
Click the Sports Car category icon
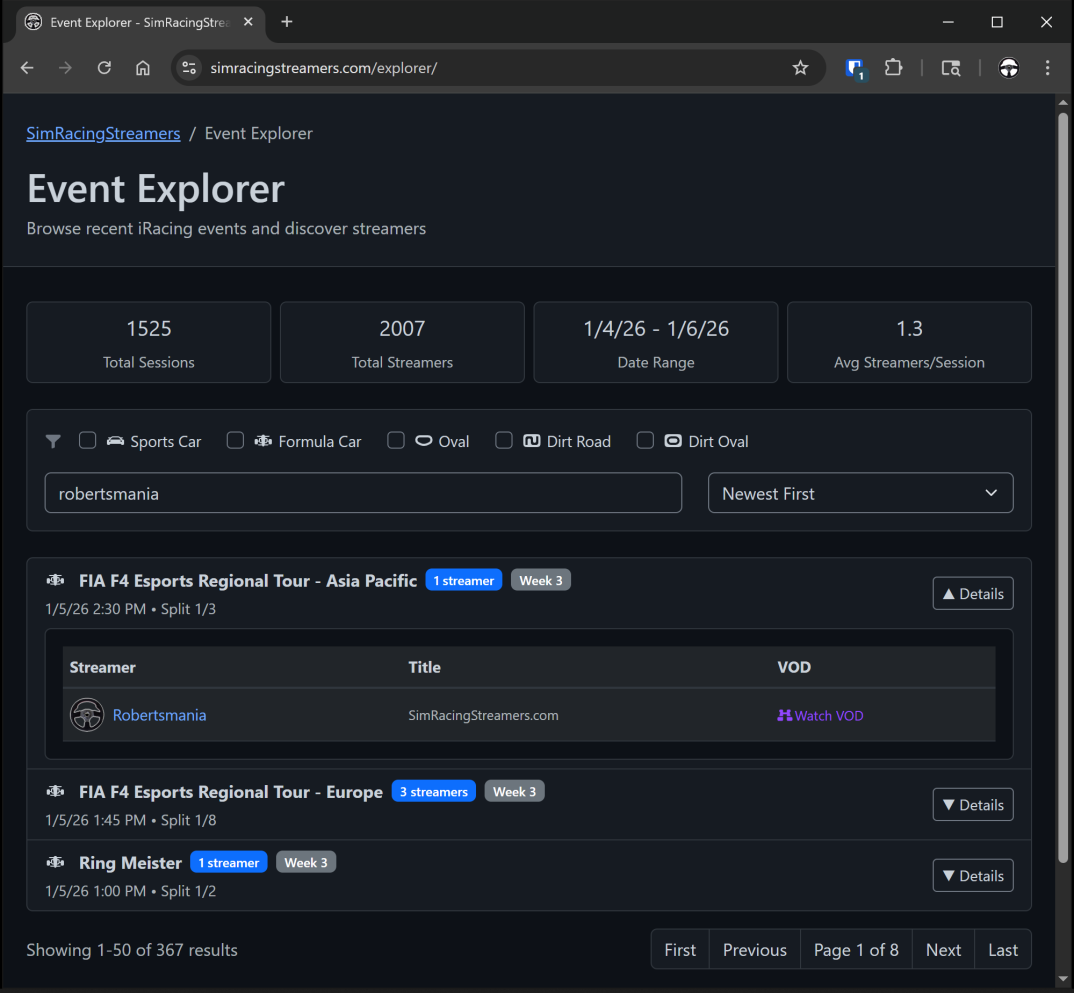pos(115,441)
